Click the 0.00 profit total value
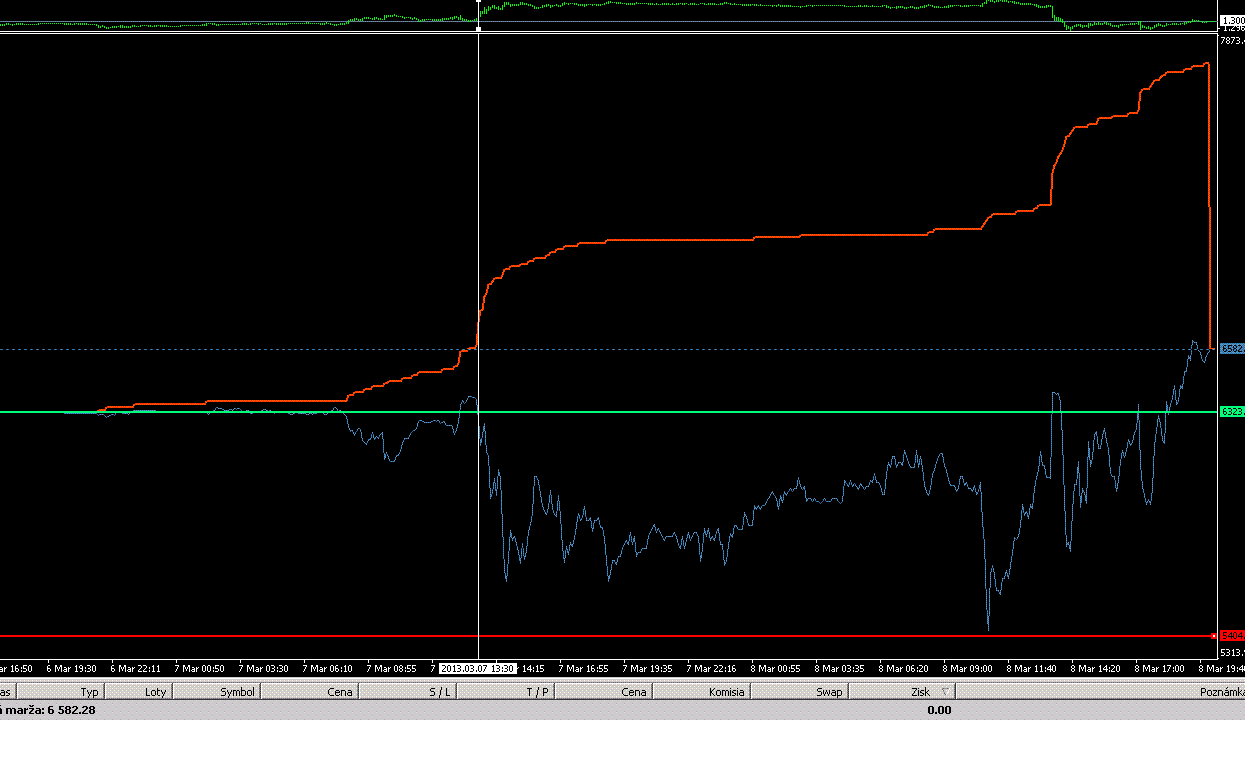This screenshot has width=1245, height=778. click(939, 710)
